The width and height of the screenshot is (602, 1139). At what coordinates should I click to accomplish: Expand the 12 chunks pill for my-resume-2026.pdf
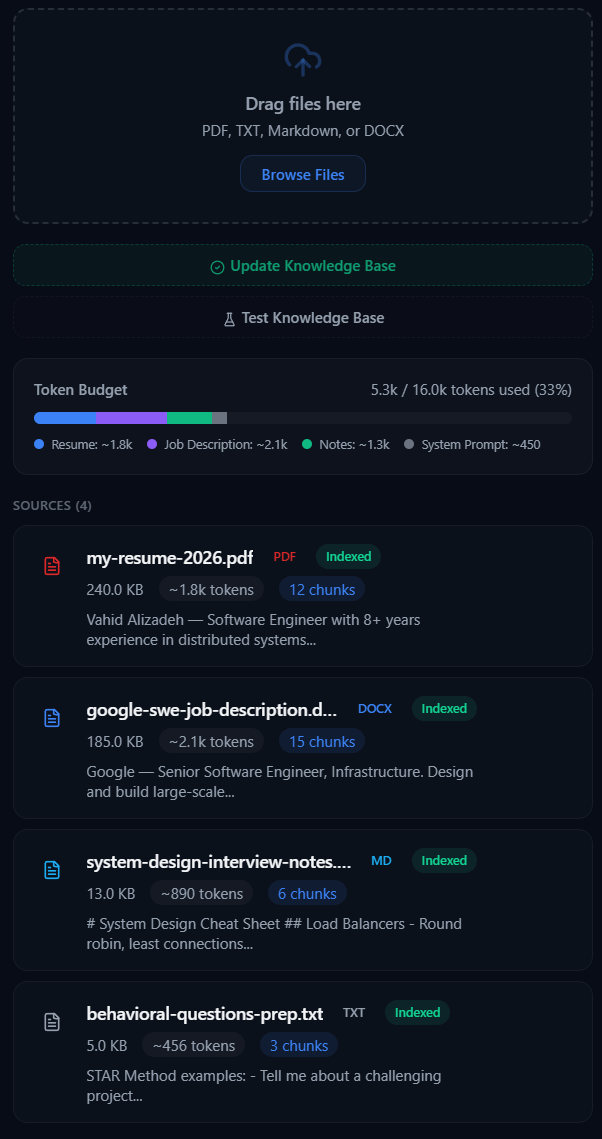pos(321,589)
